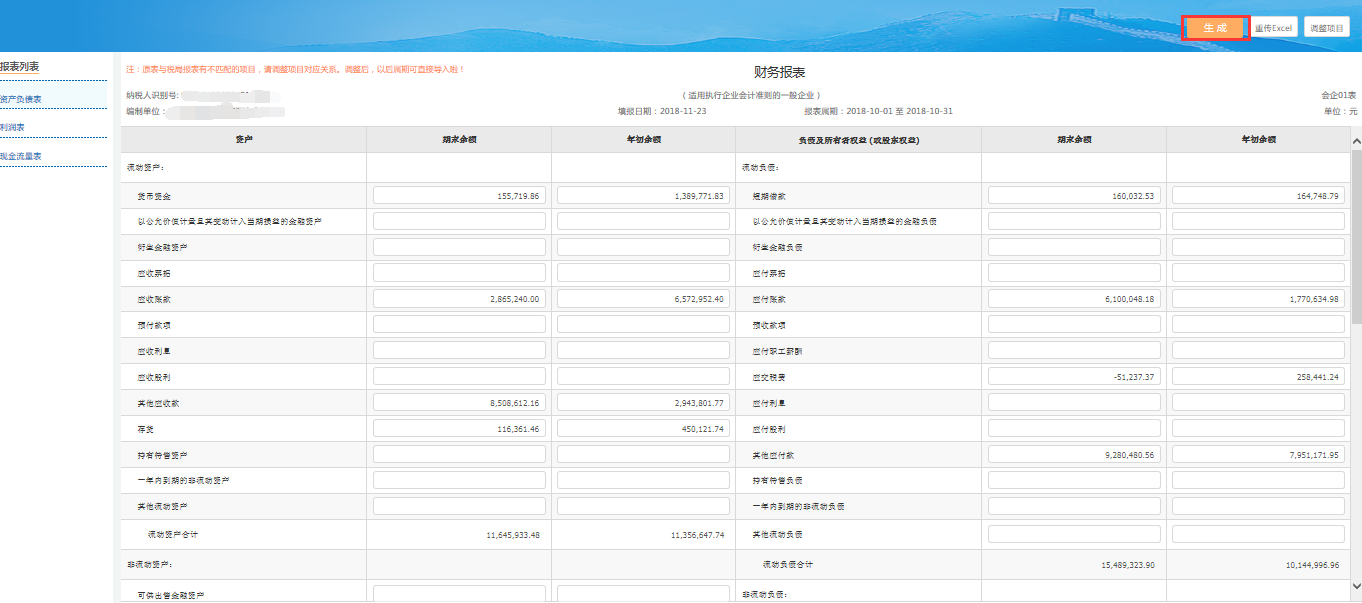Click 应付账款 field showing 1,770,634.98

pos(1258,299)
